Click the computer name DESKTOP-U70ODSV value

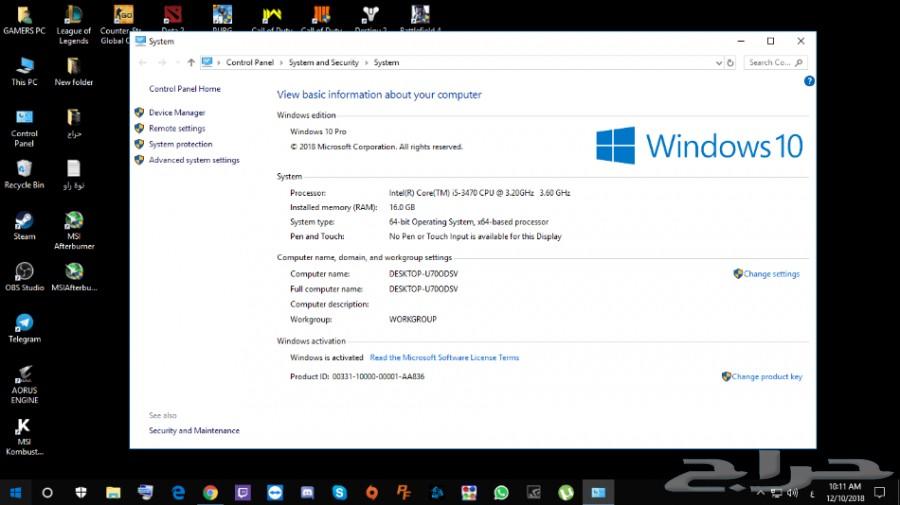tap(424, 274)
